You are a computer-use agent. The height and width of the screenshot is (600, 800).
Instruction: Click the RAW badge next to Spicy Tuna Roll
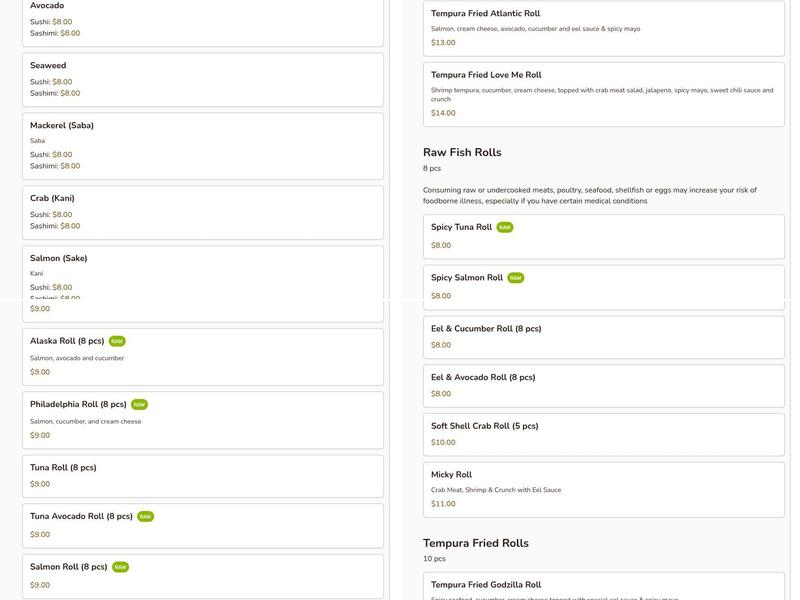pyautogui.click(x=505, y=228)
